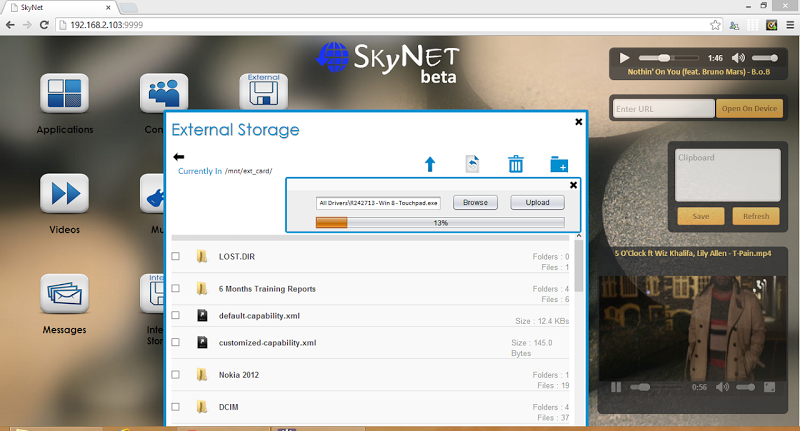Close the External Storage dialog

579,122
